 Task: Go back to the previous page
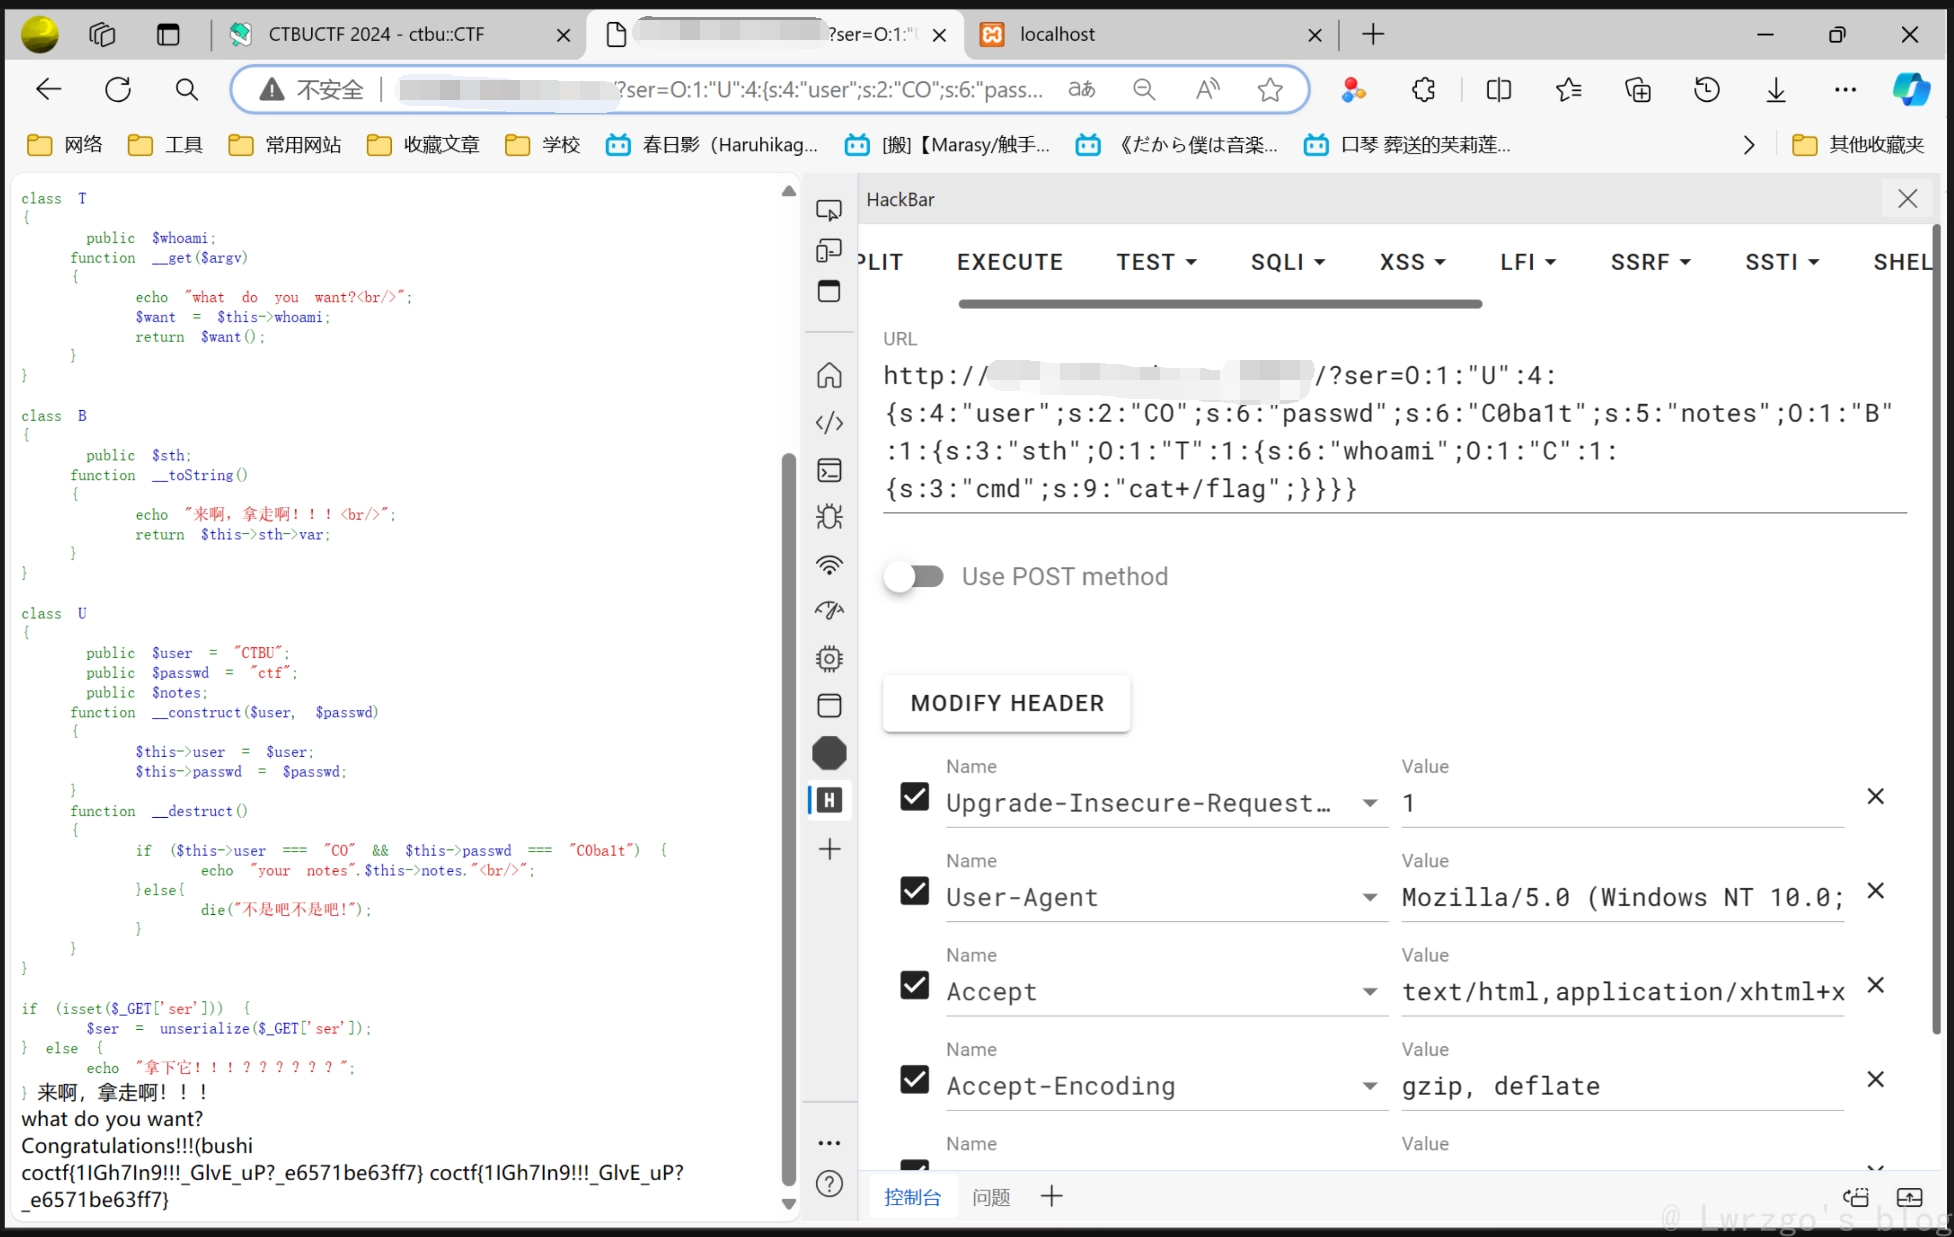(48, 90)
